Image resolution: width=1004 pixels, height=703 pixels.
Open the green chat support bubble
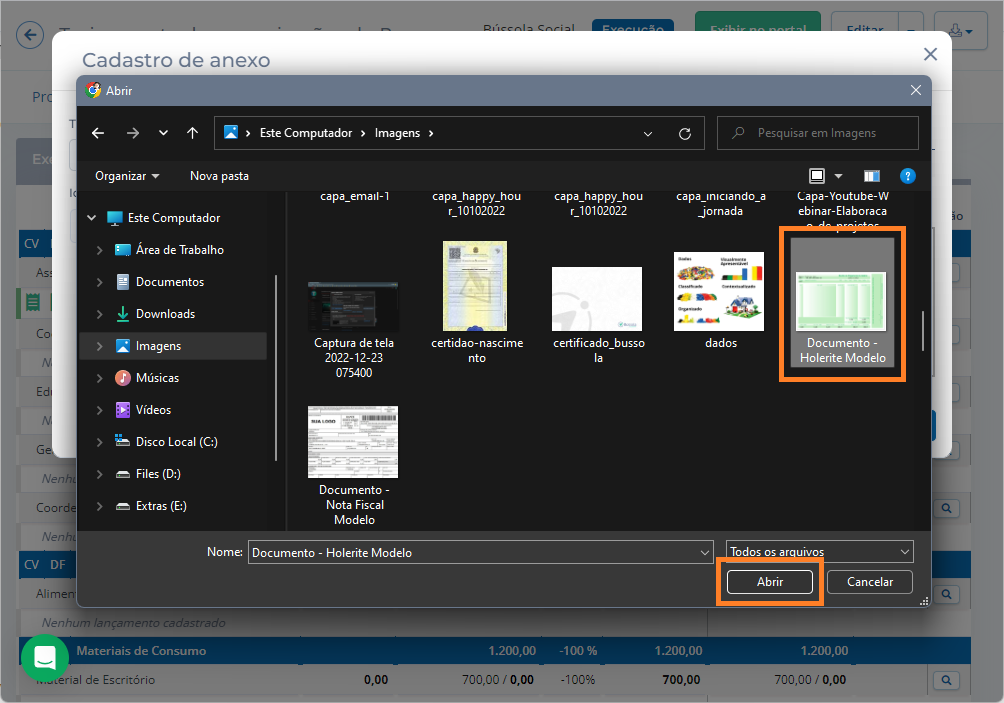(45, 658)
